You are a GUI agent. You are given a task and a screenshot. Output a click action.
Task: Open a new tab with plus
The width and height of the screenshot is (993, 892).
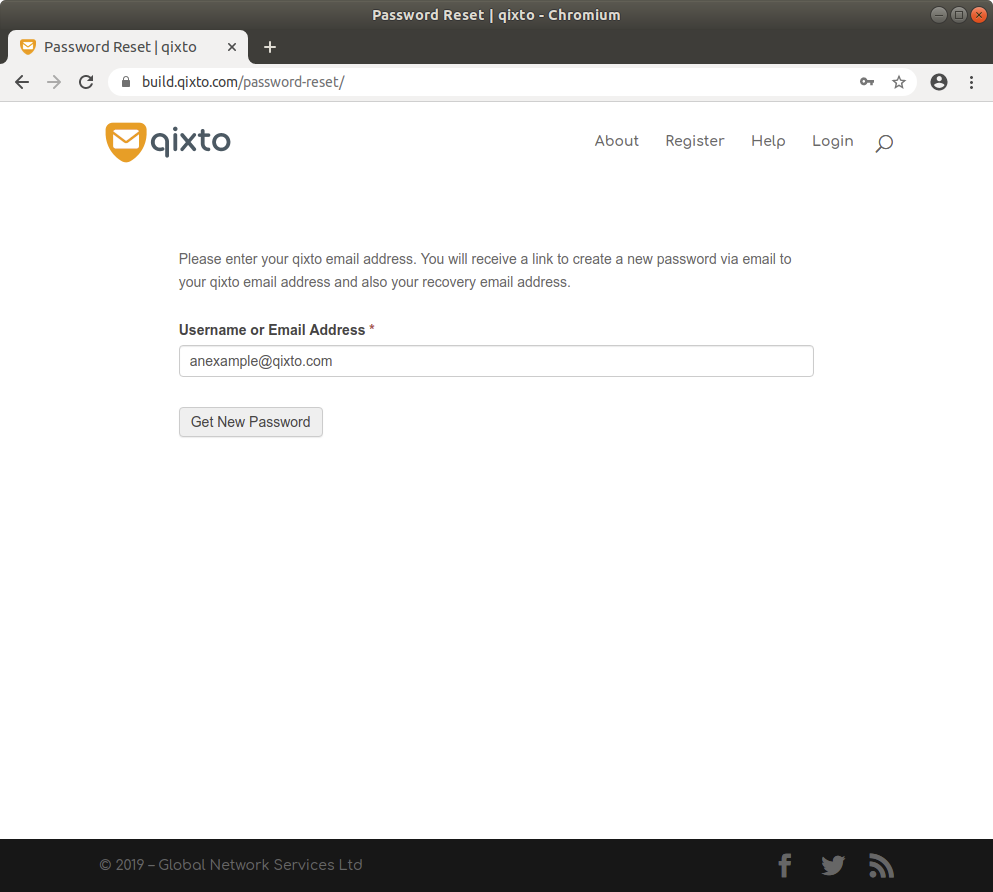point(270,47)
